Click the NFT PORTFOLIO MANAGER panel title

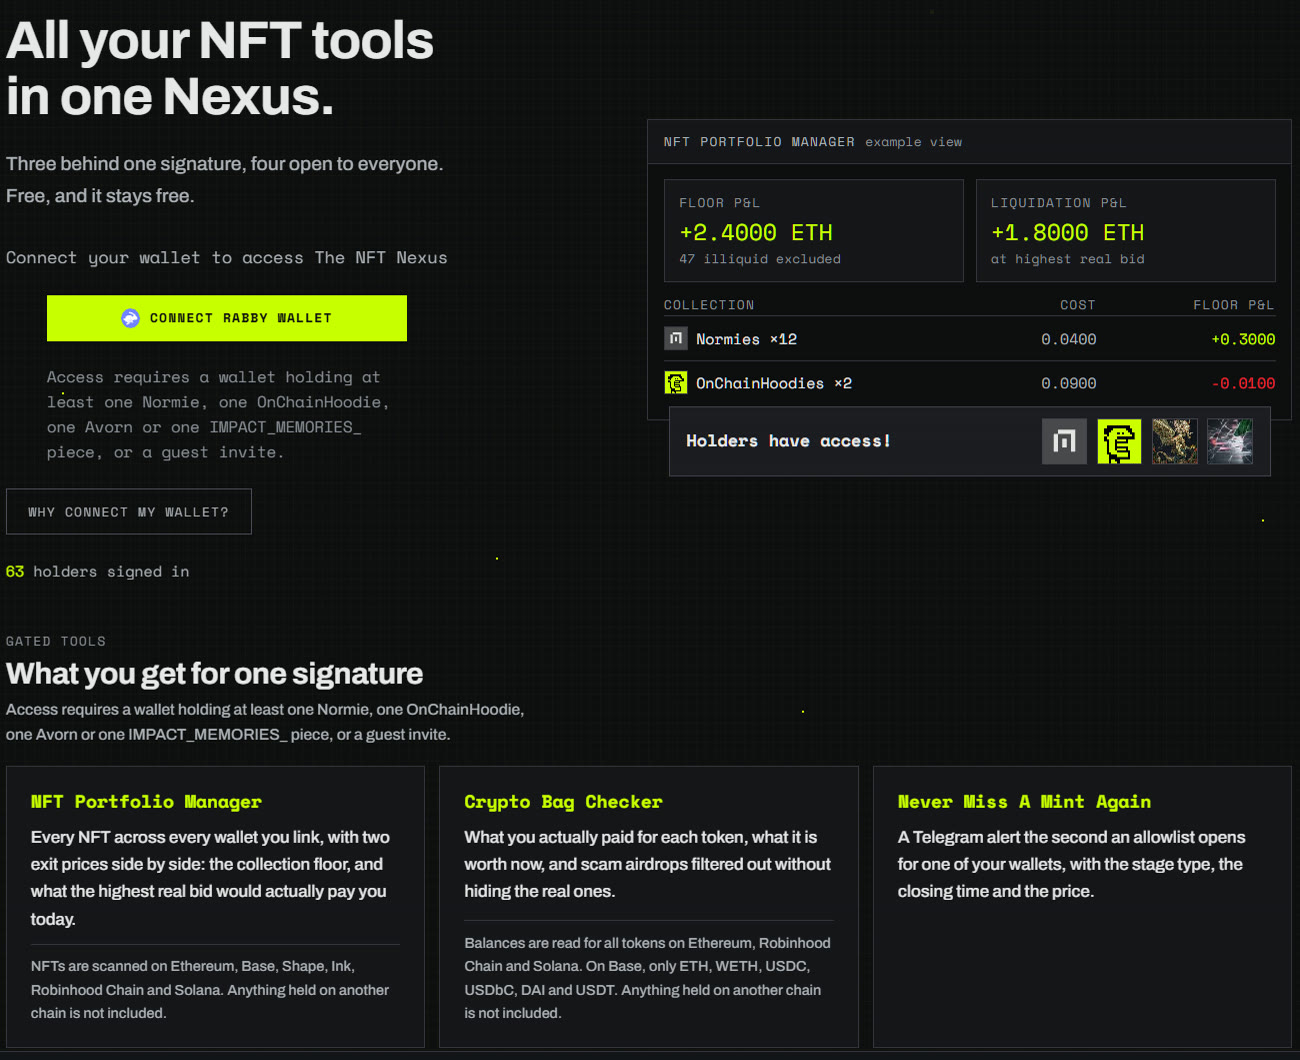tap(759, 142)
